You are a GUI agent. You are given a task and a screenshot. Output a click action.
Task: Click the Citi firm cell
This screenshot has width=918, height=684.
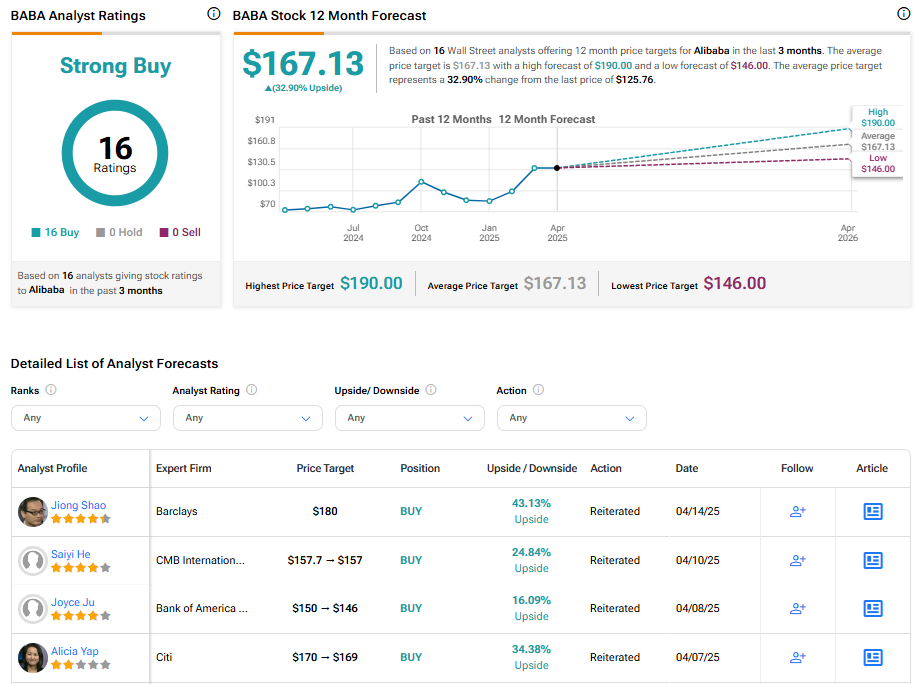tap(164, 657)
